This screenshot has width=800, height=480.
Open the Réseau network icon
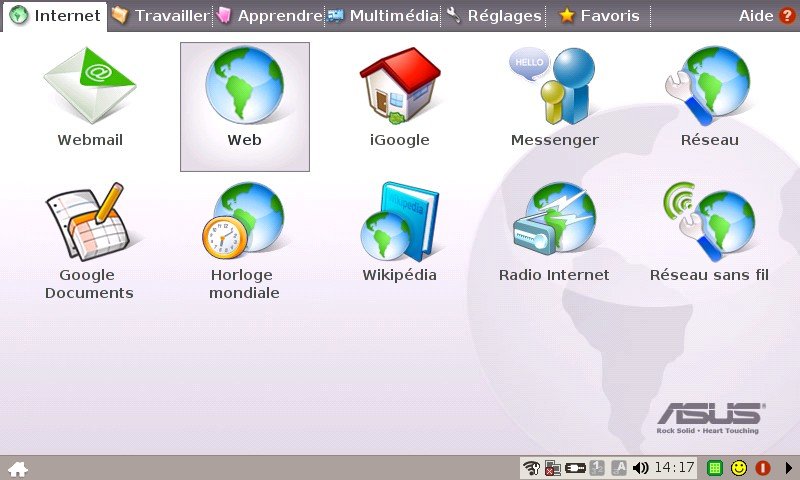[x=708, y=86]
